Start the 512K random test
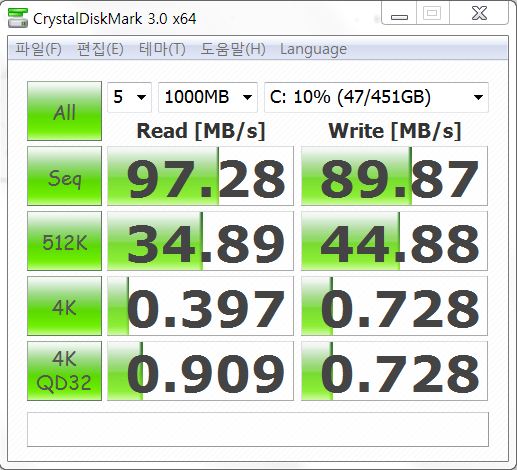This screenshot has height=470, width=517. click(x=64, y=241)
